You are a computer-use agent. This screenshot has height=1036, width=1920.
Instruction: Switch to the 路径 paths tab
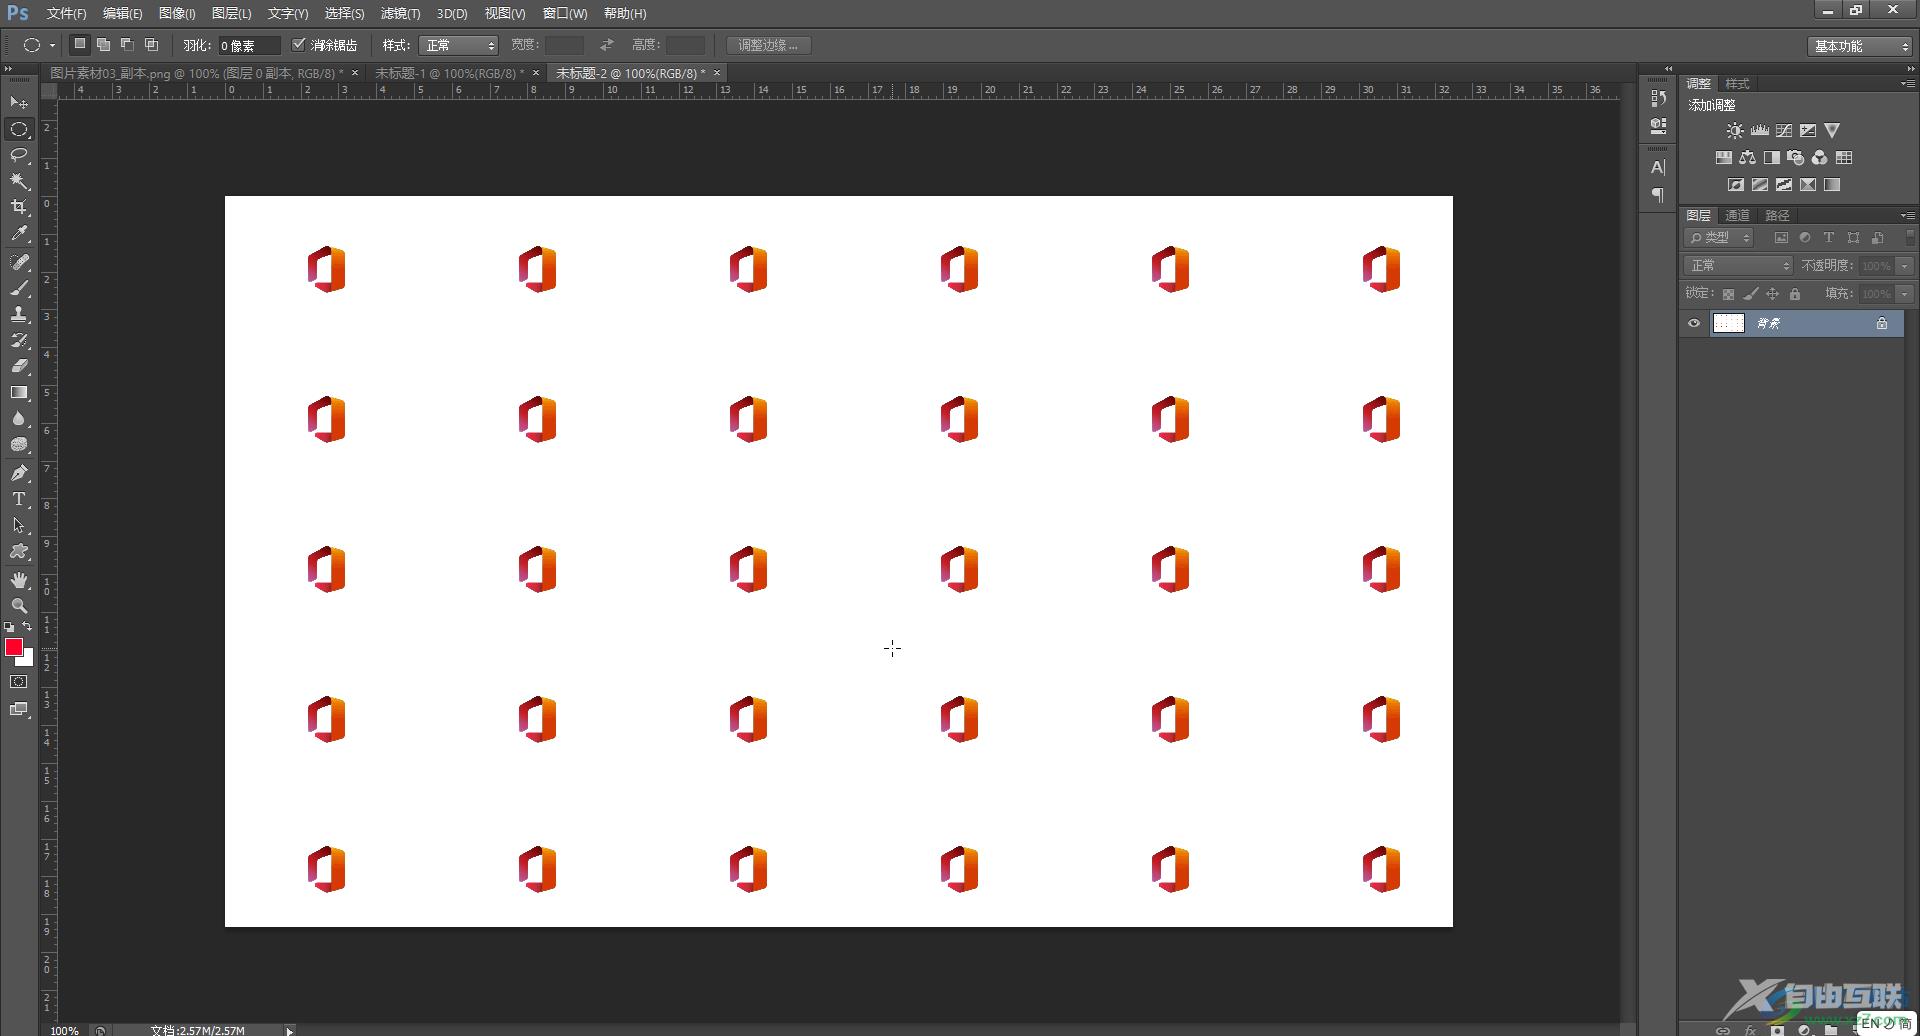(x=1777, y=215)
